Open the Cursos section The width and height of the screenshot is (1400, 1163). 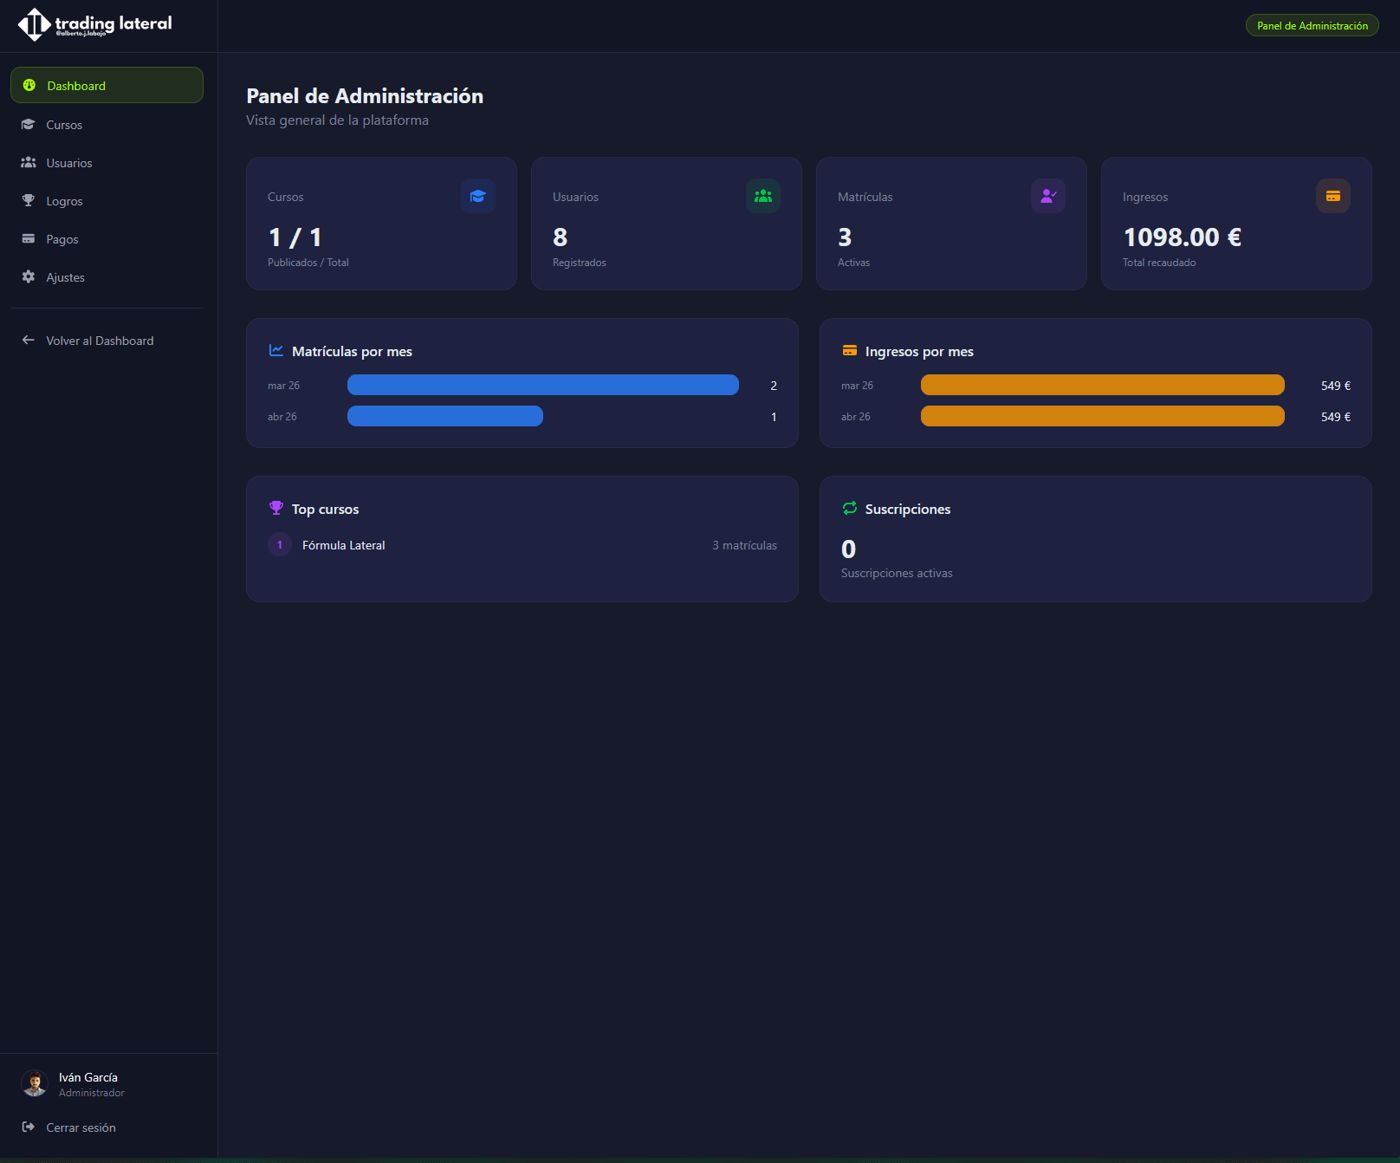tap(107, 124)
